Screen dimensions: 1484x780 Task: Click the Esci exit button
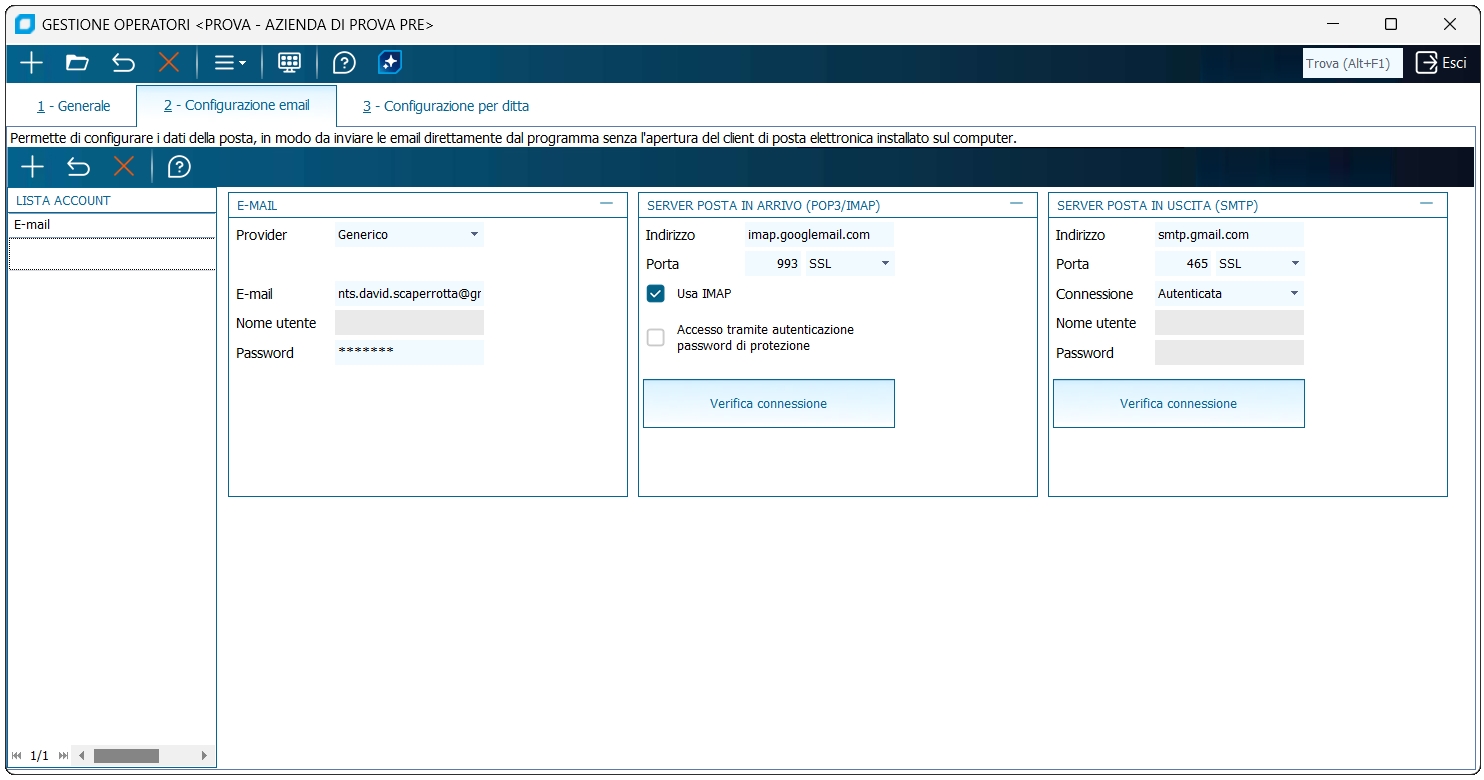click(1441, 63)
